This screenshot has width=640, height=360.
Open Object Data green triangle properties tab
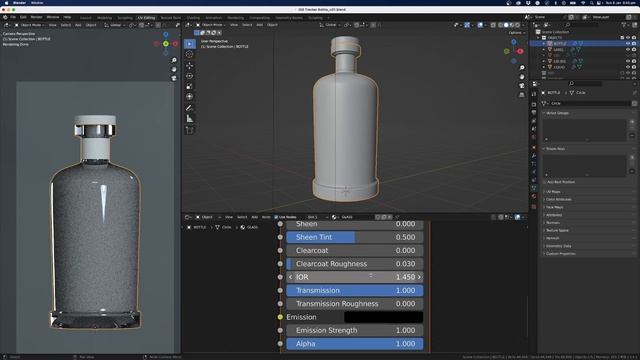534,188
